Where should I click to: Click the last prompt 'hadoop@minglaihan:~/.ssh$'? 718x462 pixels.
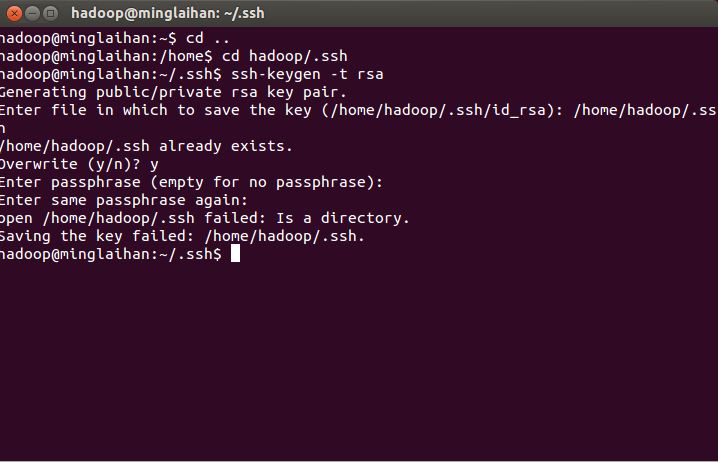coord(111,254)
